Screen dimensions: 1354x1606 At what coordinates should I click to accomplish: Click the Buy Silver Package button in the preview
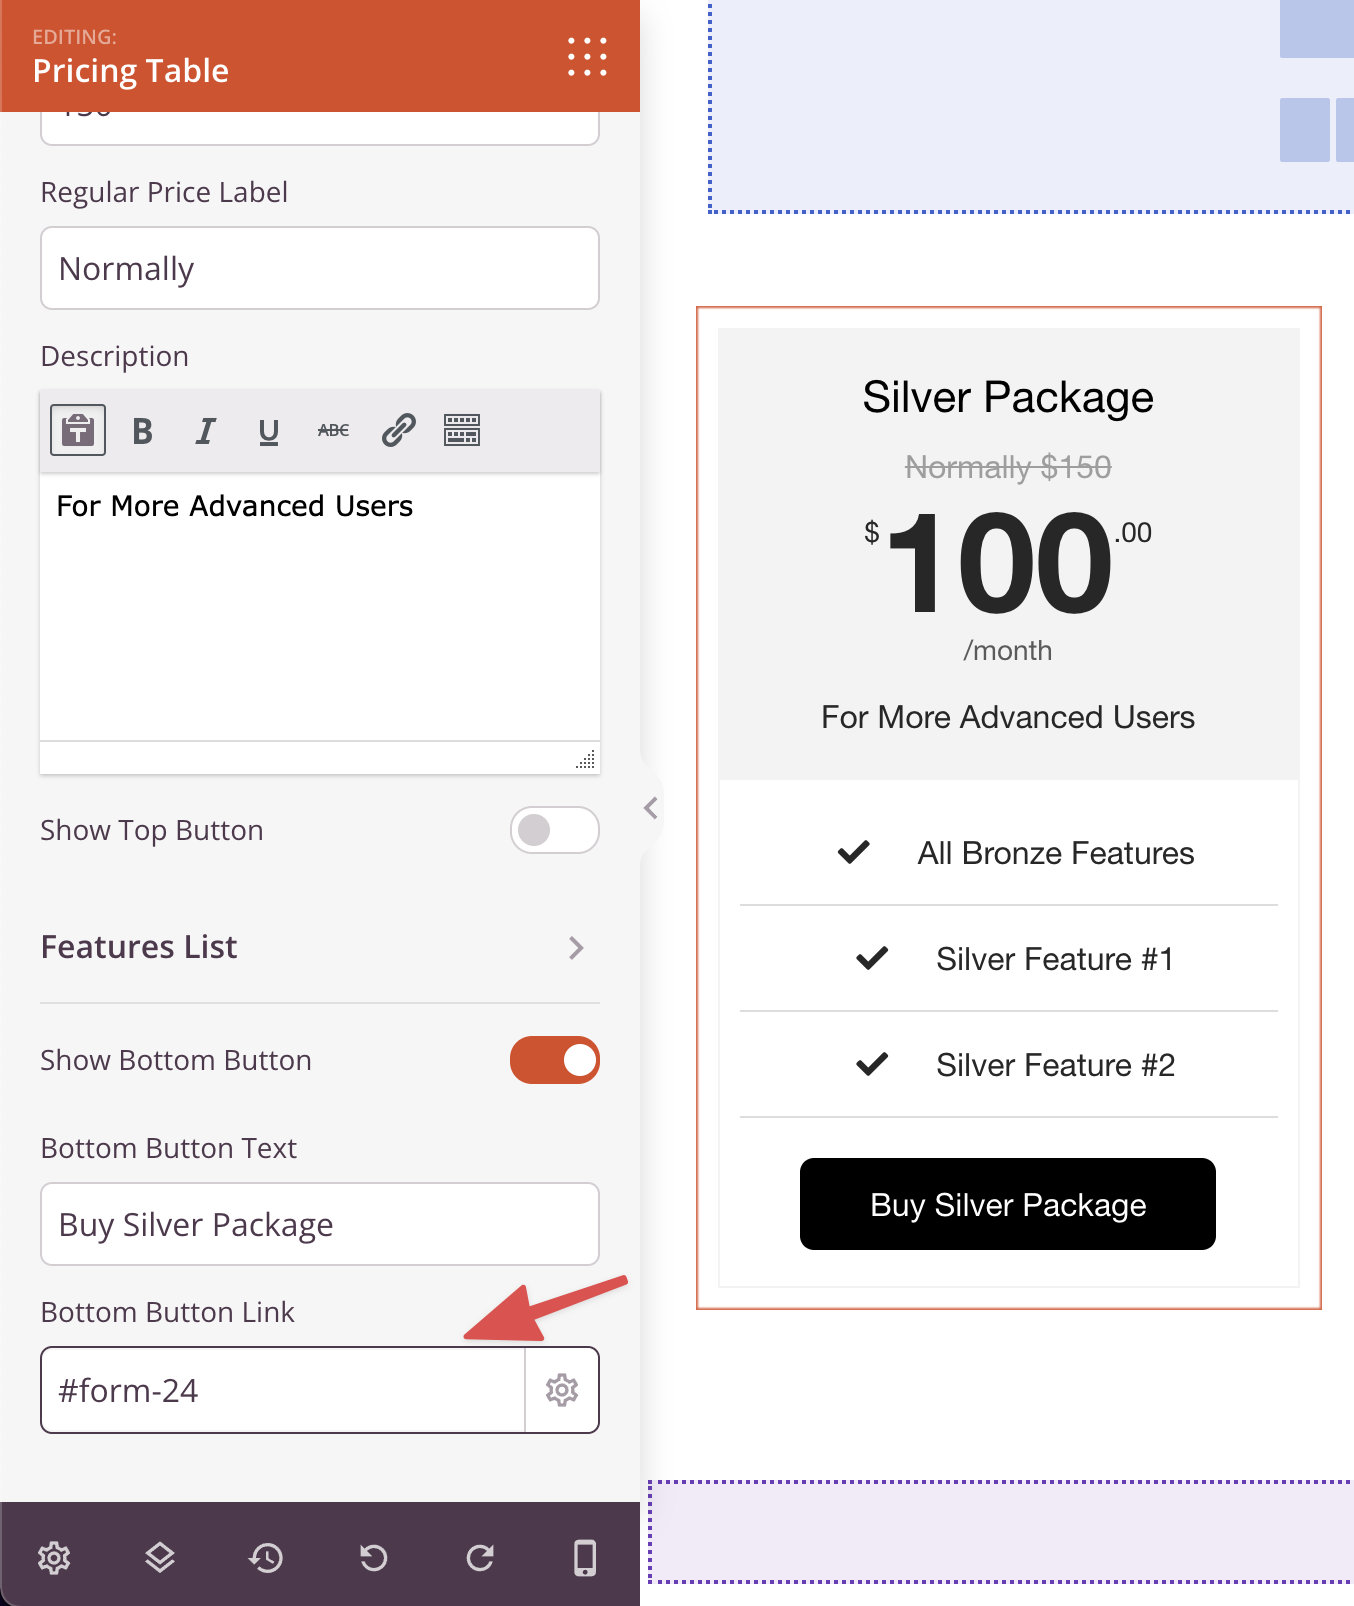point(1007,1204)
